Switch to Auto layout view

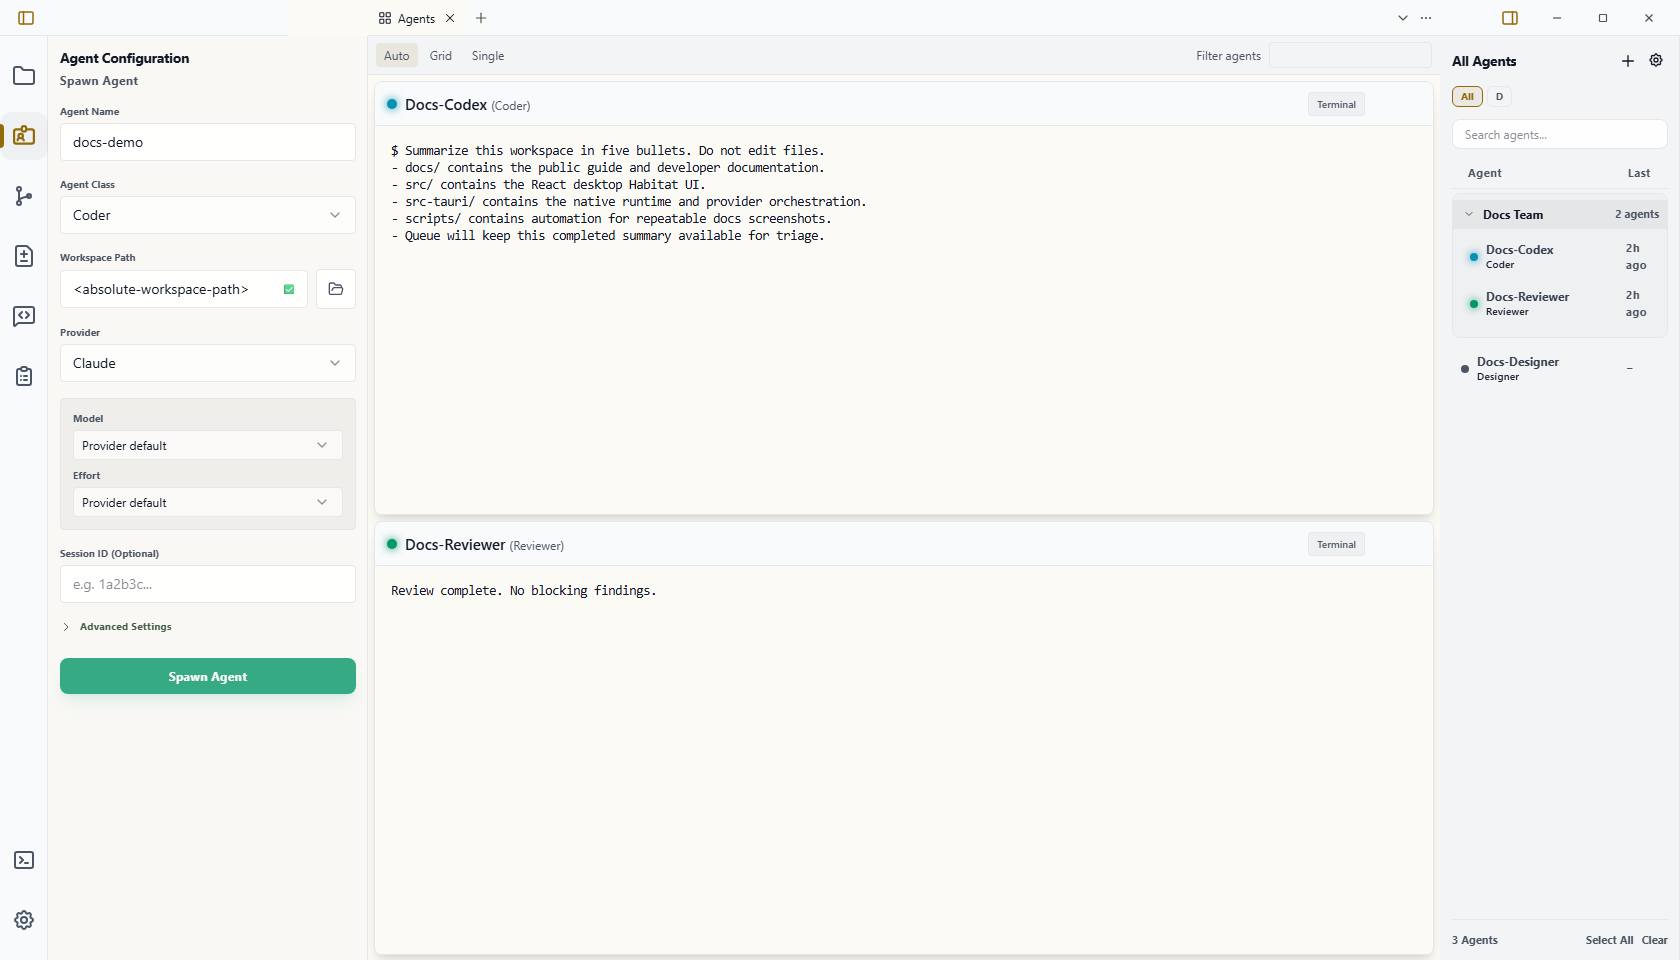point(397,56)
